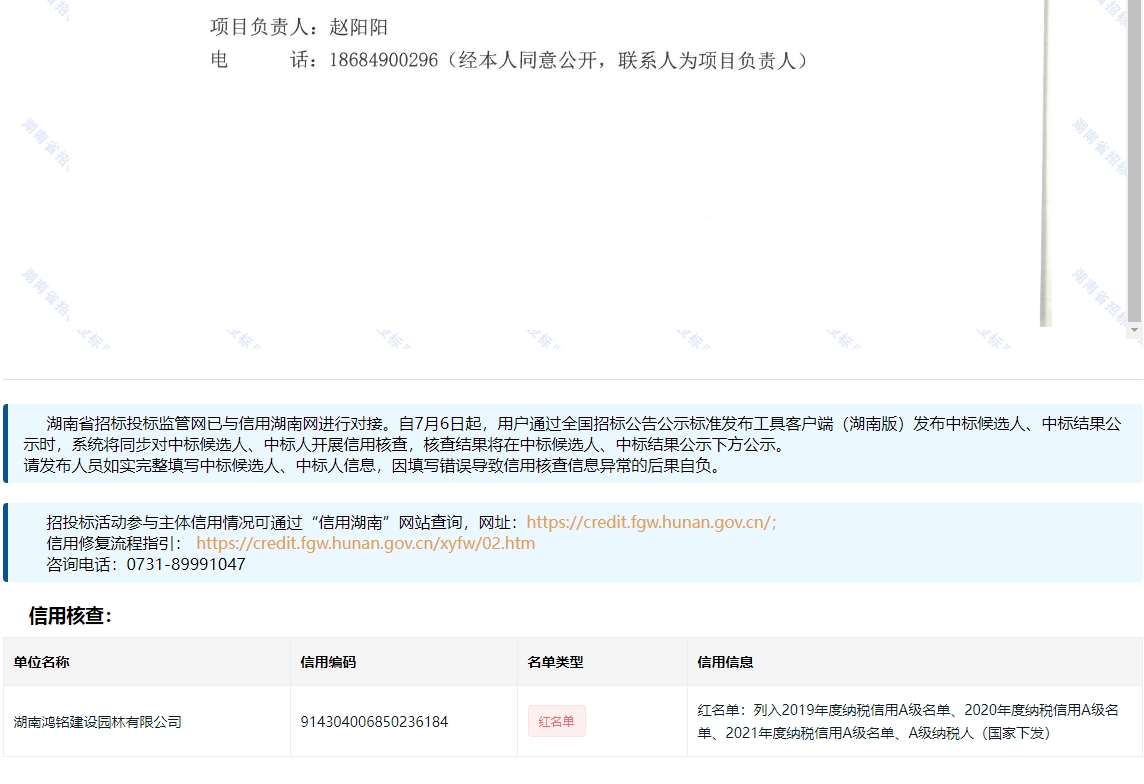Image resolution: width=1144 pixels, height=784 pixels.
Task: Click the 信用修复流程指引 label
Action: (114, 543)
